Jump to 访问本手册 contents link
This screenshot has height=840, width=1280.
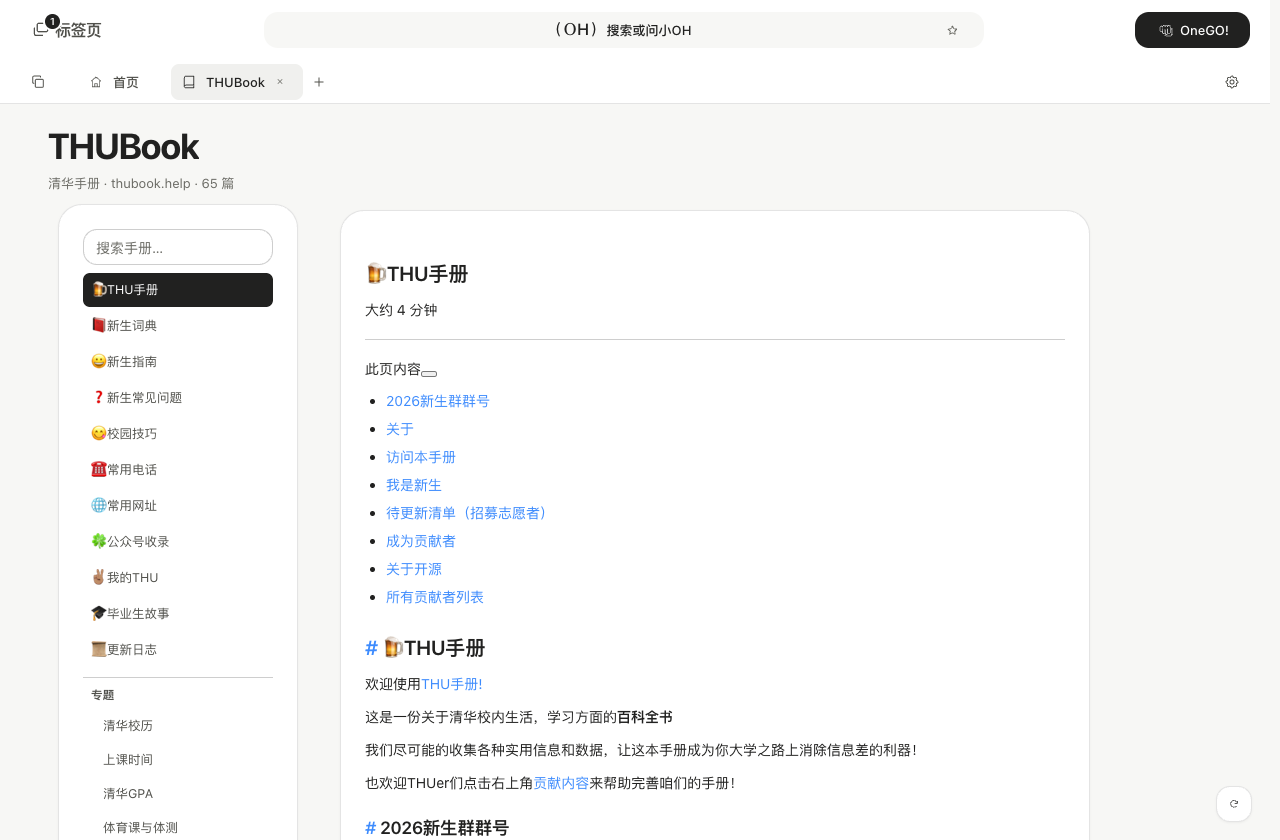click(x=421, y=457)
